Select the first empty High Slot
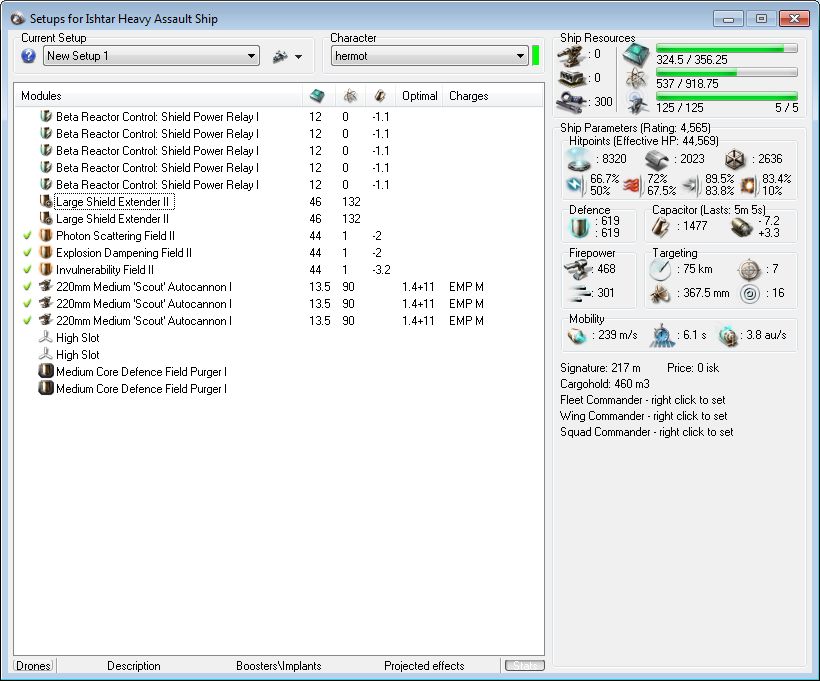 coord(279,338)
